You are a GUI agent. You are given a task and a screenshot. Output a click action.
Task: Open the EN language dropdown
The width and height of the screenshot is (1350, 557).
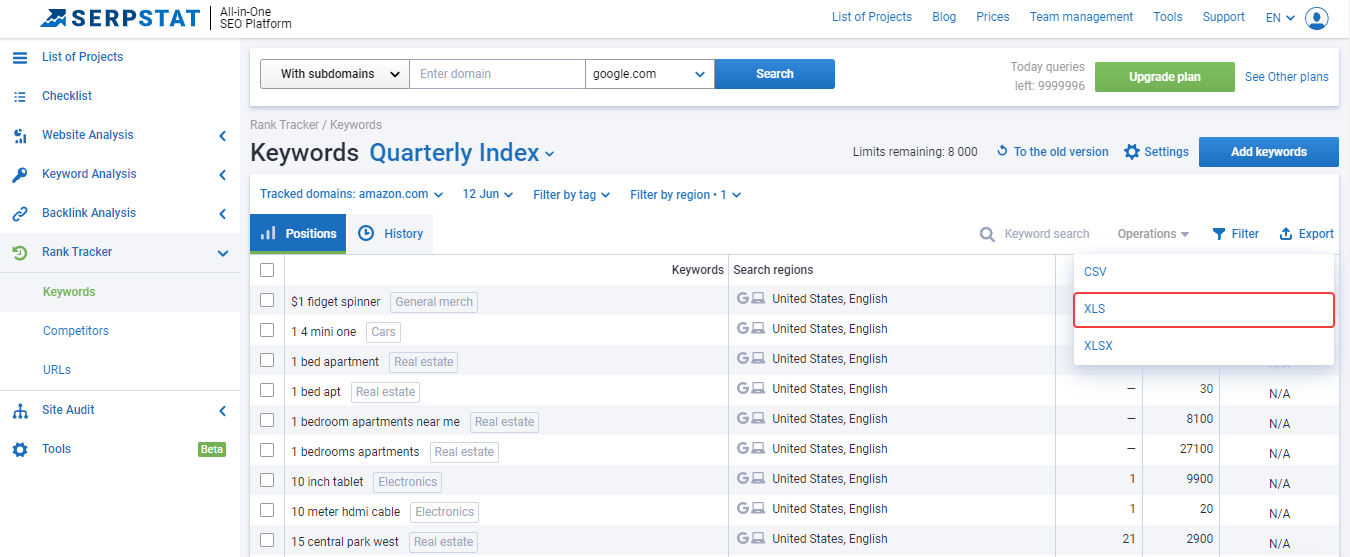[1280, 17]
